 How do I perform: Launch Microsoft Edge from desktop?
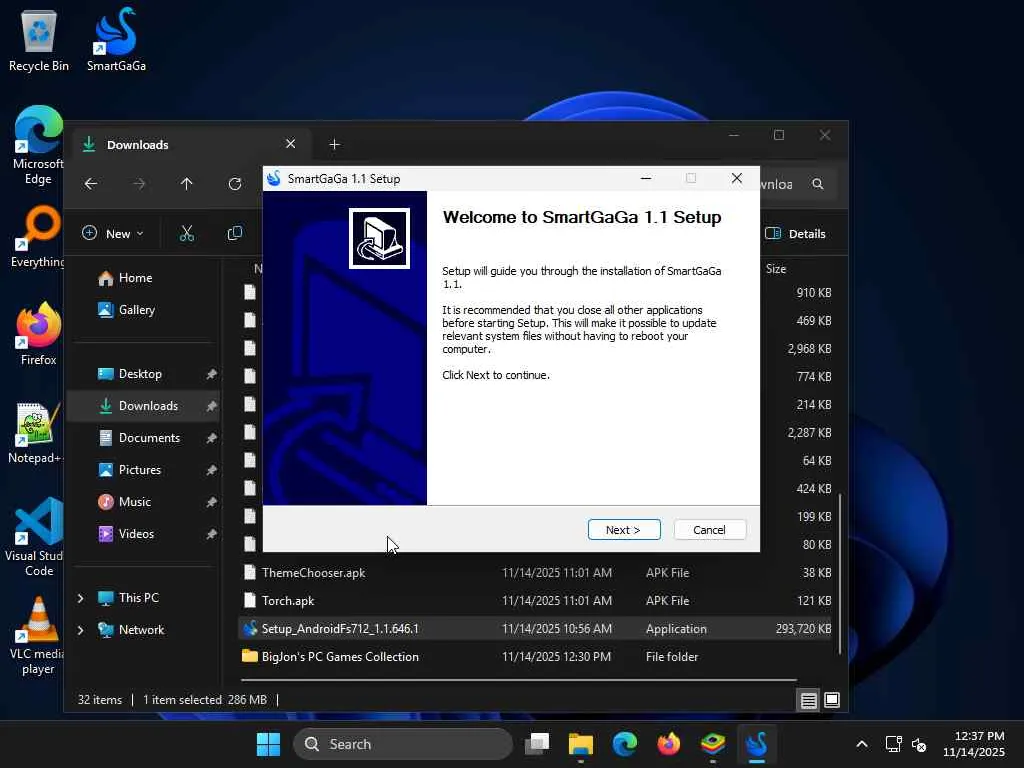(38, 145)
